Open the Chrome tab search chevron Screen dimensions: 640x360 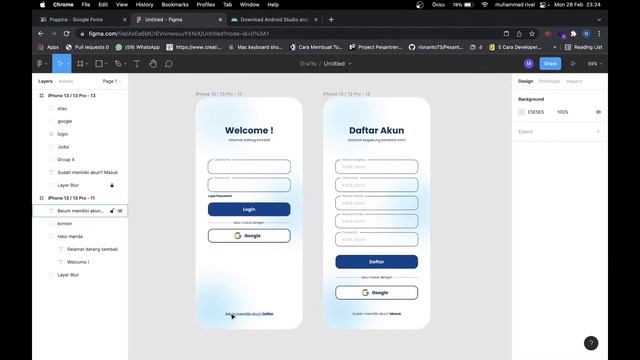pos(599,20)
